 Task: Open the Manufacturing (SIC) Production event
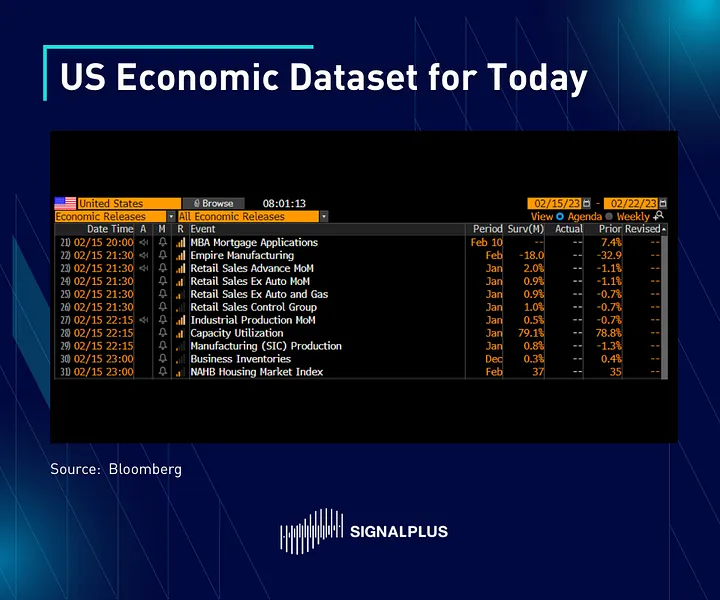pyautogui.click(x=266, y=346)
